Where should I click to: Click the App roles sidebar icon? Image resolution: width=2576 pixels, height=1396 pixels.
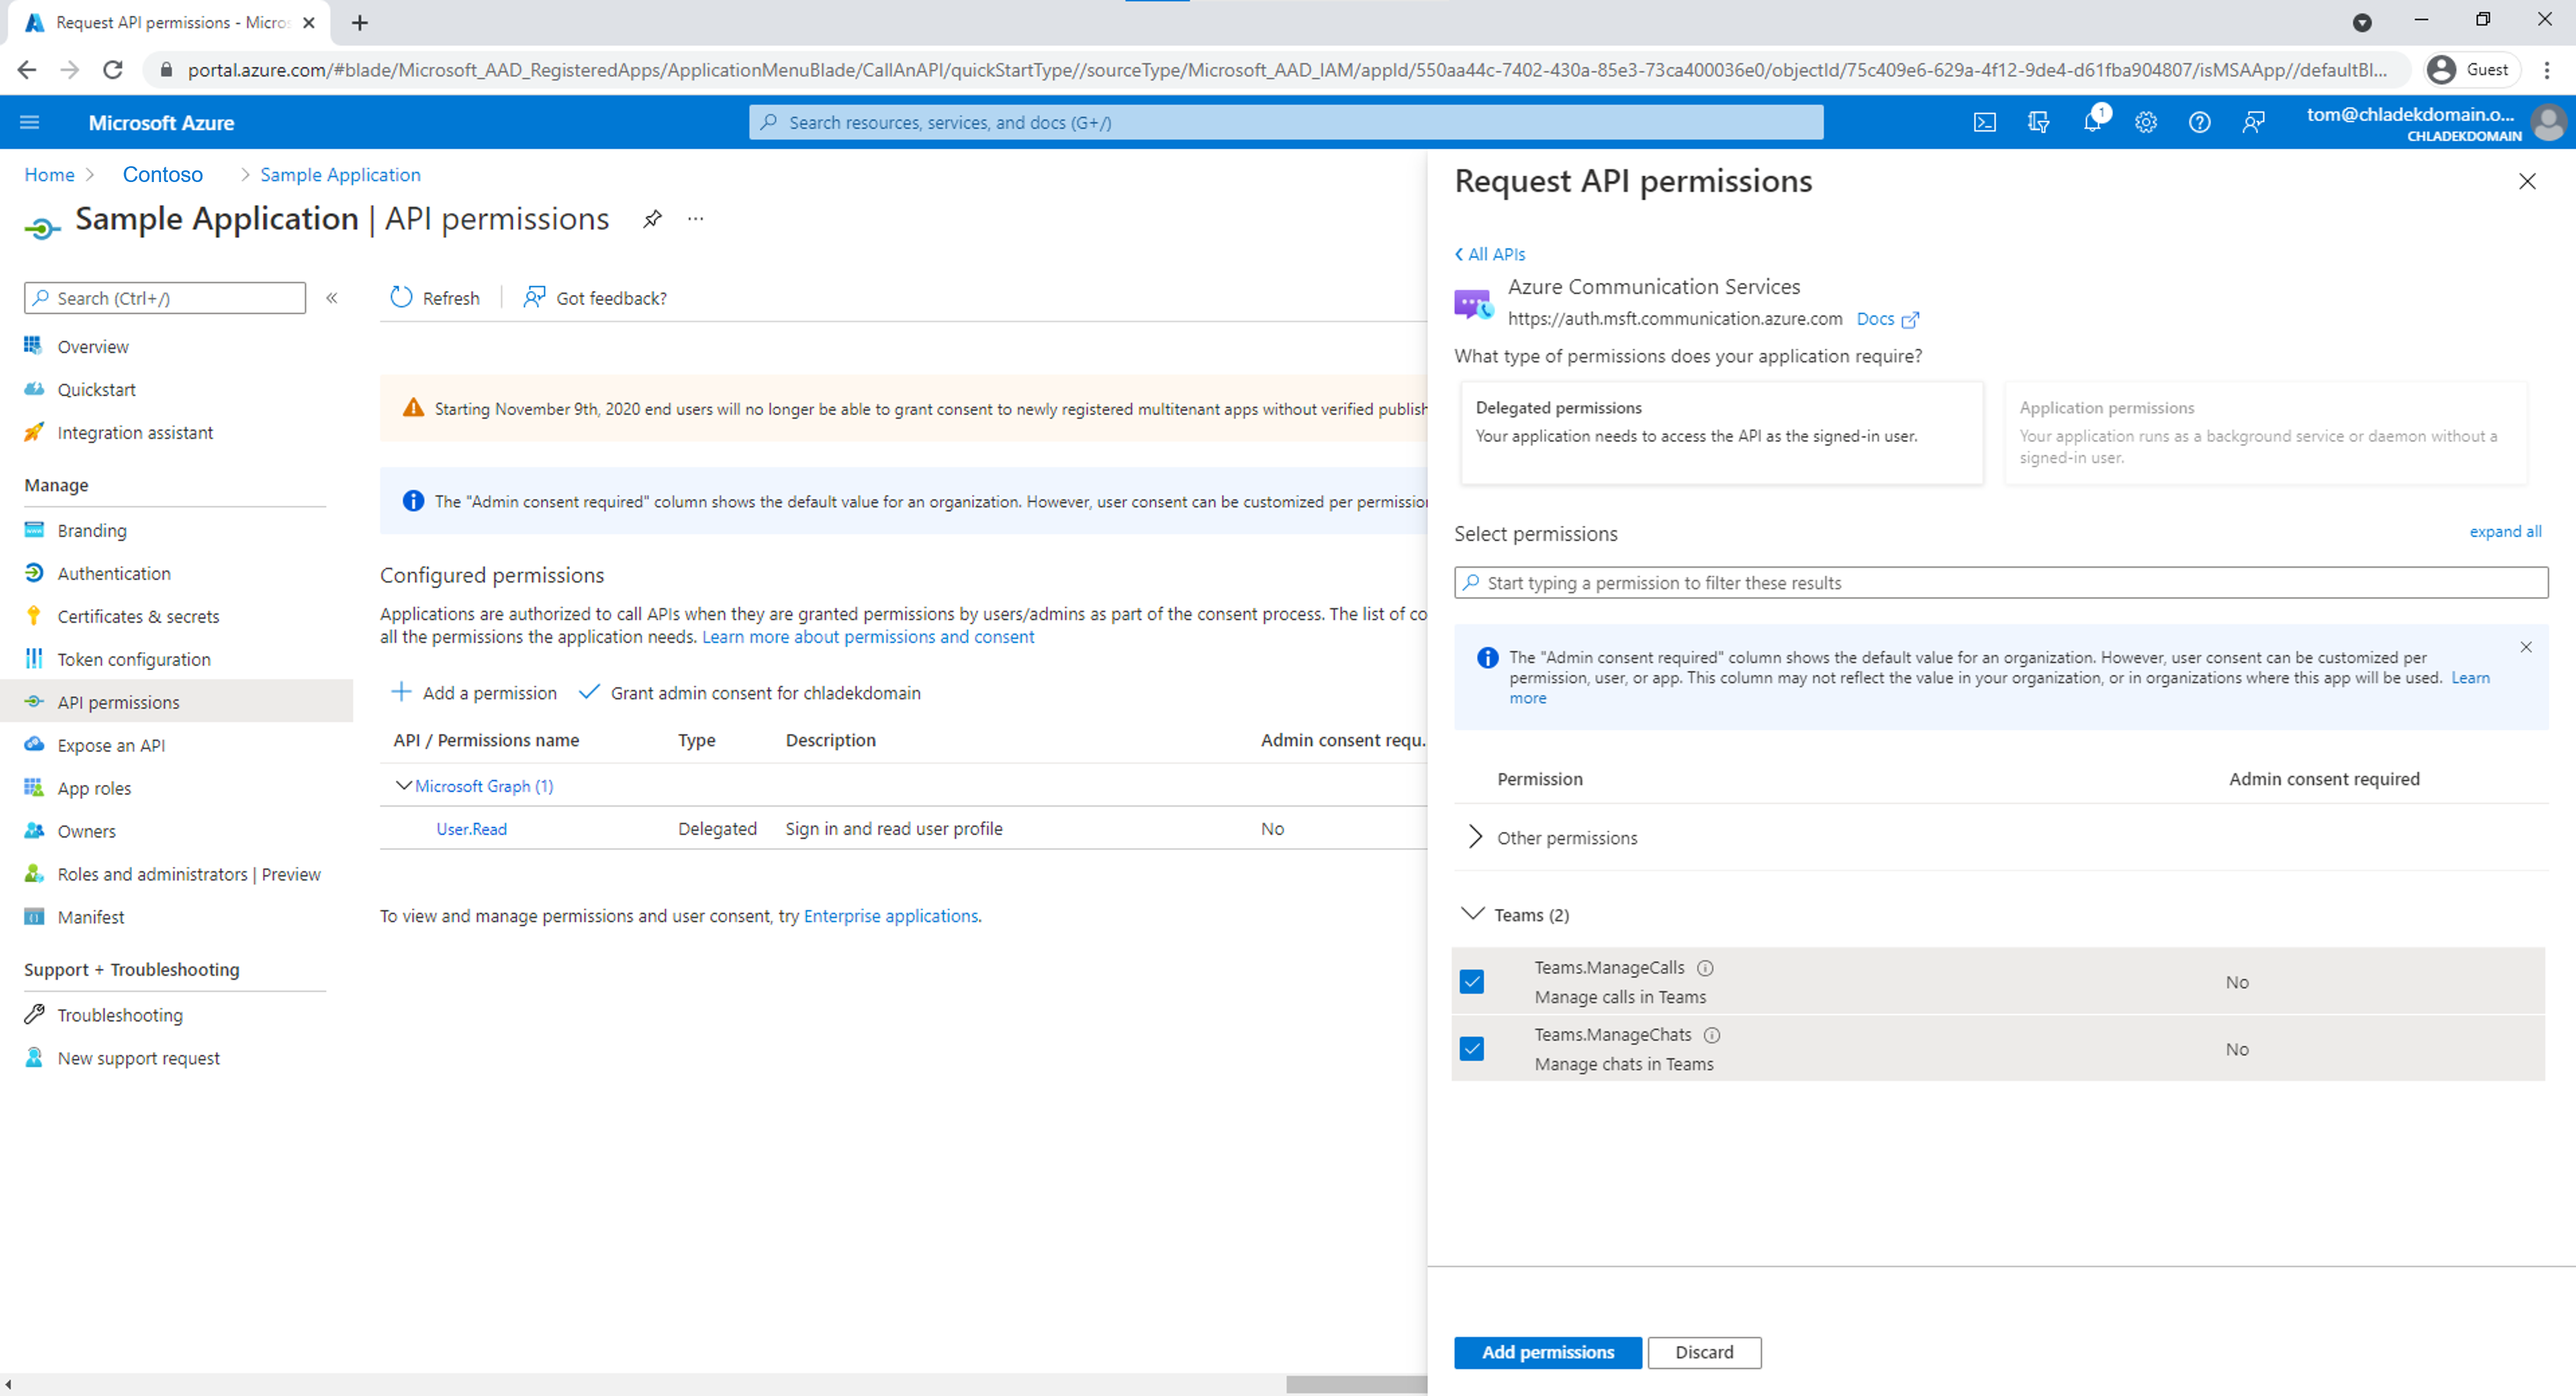(x=35, y=787)
